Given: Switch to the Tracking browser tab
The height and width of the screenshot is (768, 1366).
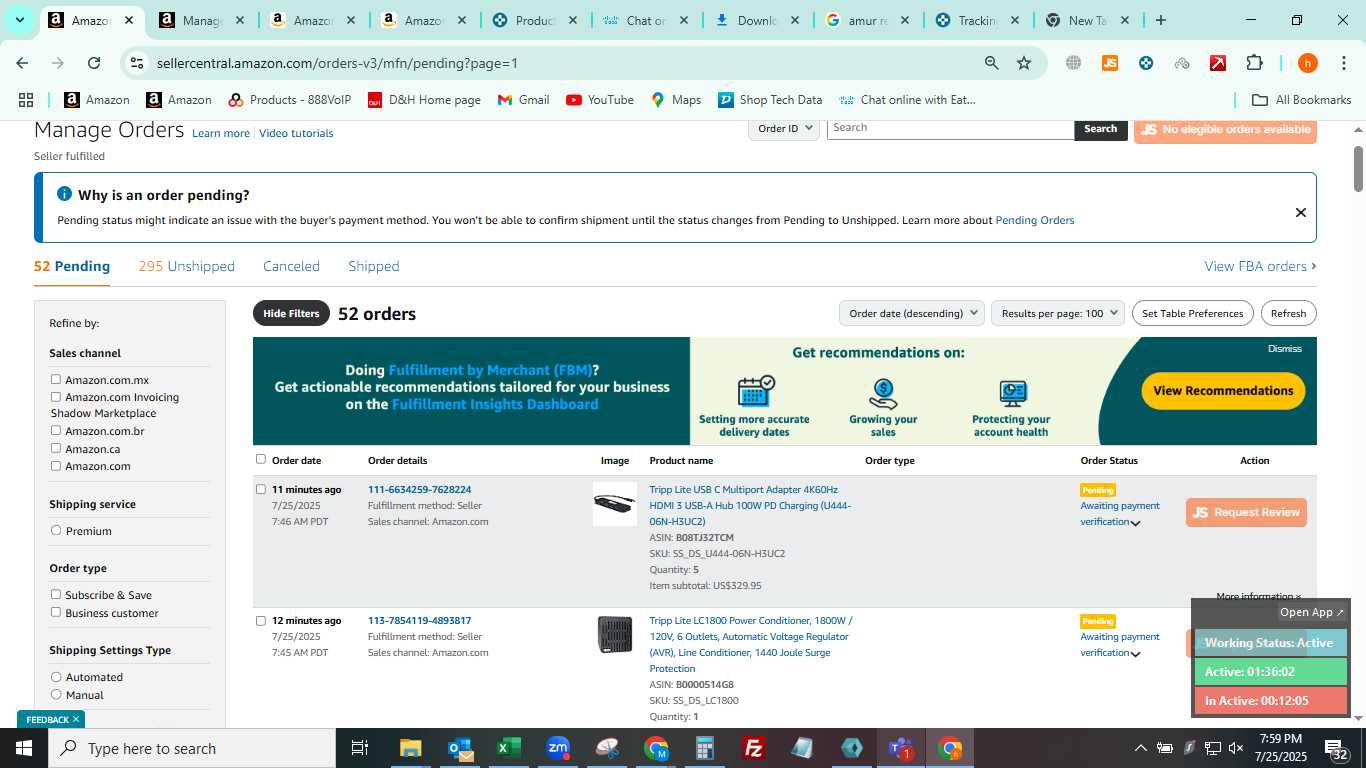Looking at the screenshot, I should click(978, 20).
